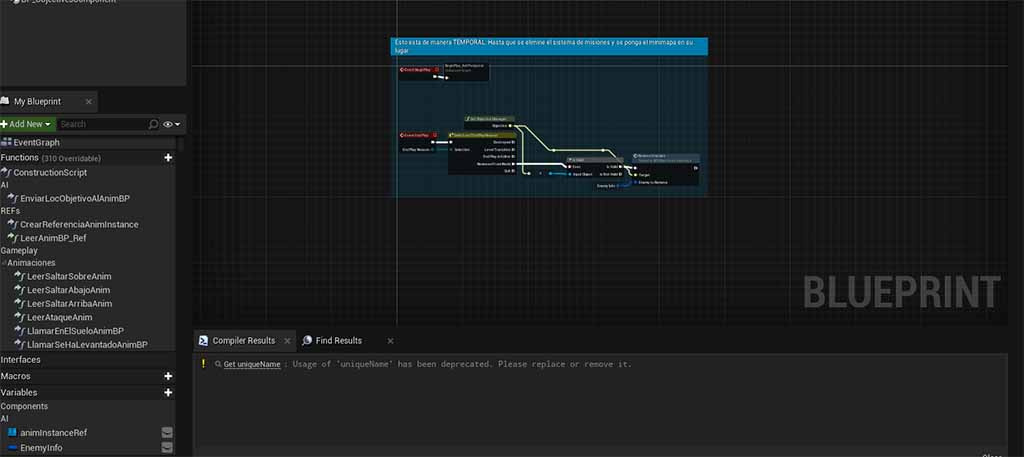Click the deprecated uniqueName warning message

[x=462, y=364]
